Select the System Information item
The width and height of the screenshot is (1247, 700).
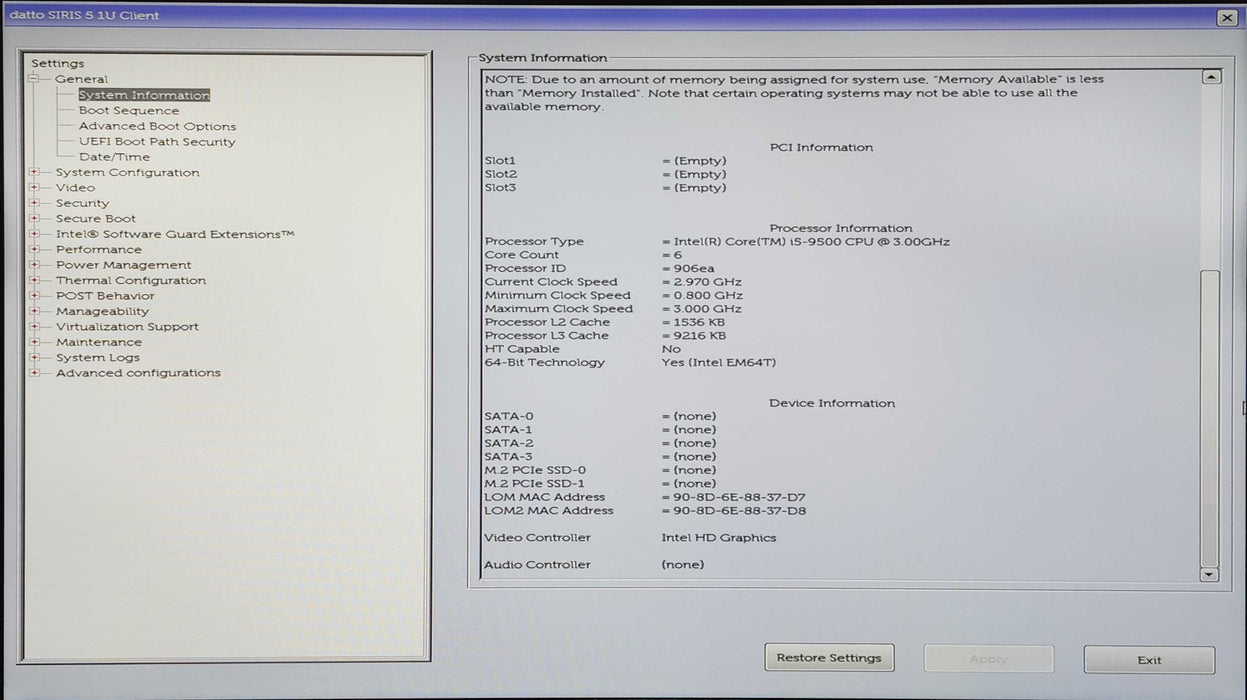144,96
